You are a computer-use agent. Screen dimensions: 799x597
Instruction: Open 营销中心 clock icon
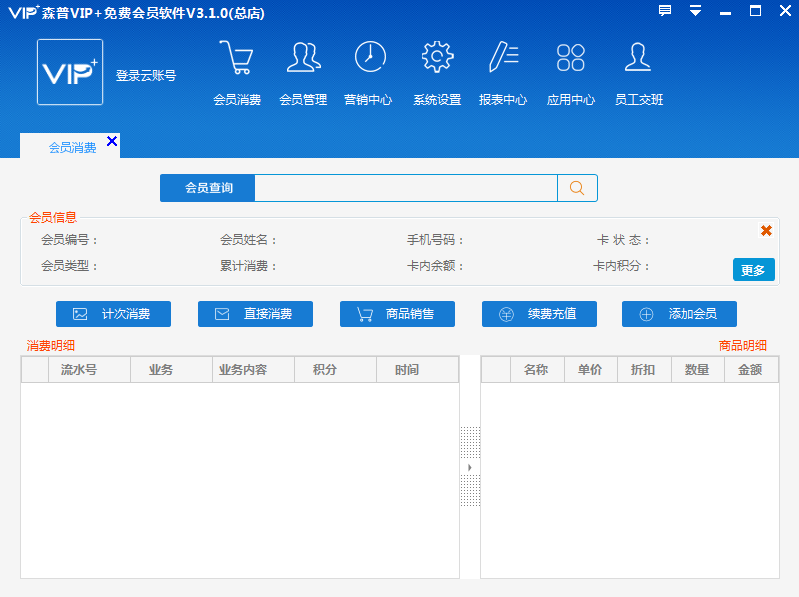click(369, 59)
